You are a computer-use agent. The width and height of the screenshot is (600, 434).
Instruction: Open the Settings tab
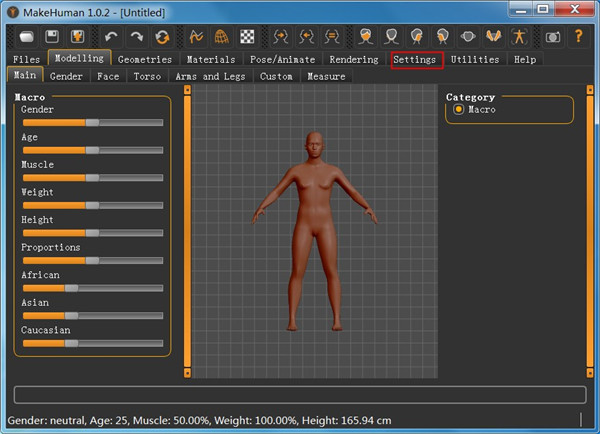point(415,60)
